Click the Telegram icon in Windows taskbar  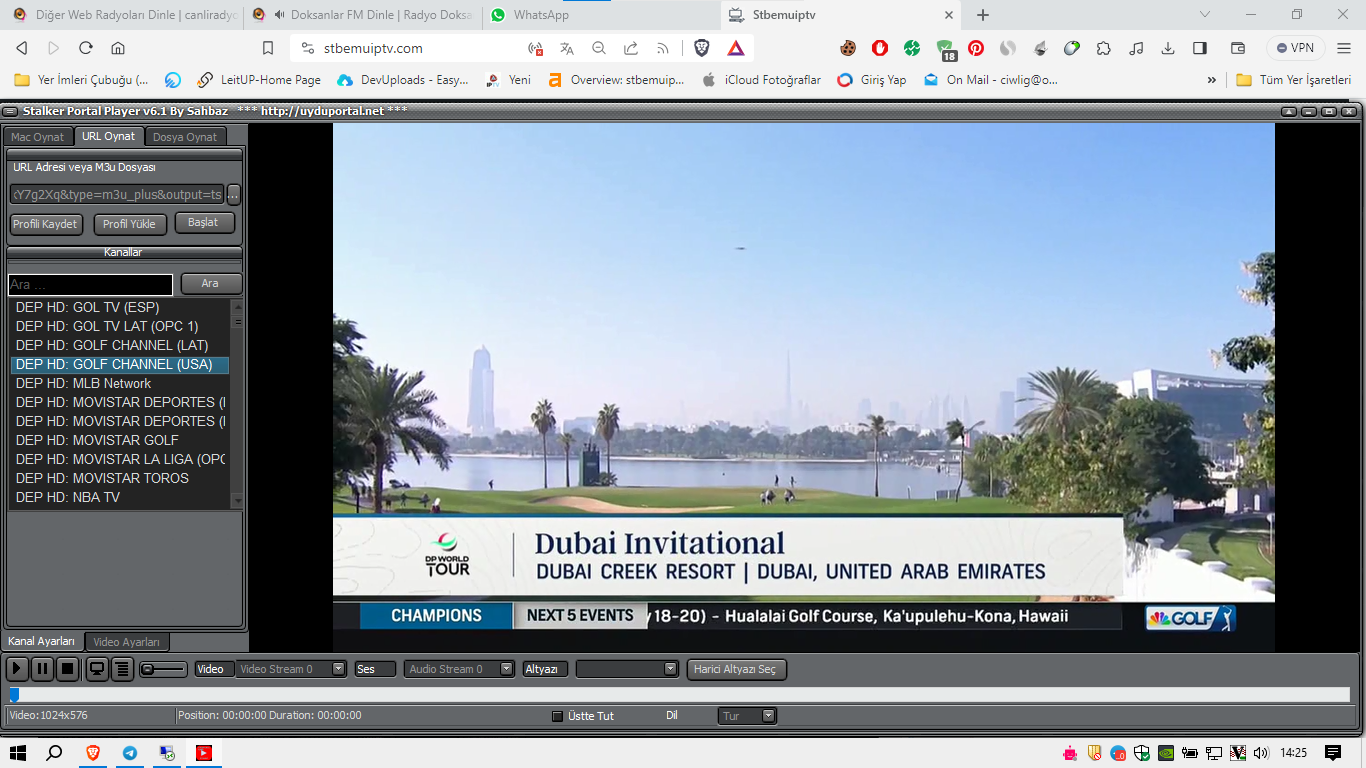coord(130,753)
